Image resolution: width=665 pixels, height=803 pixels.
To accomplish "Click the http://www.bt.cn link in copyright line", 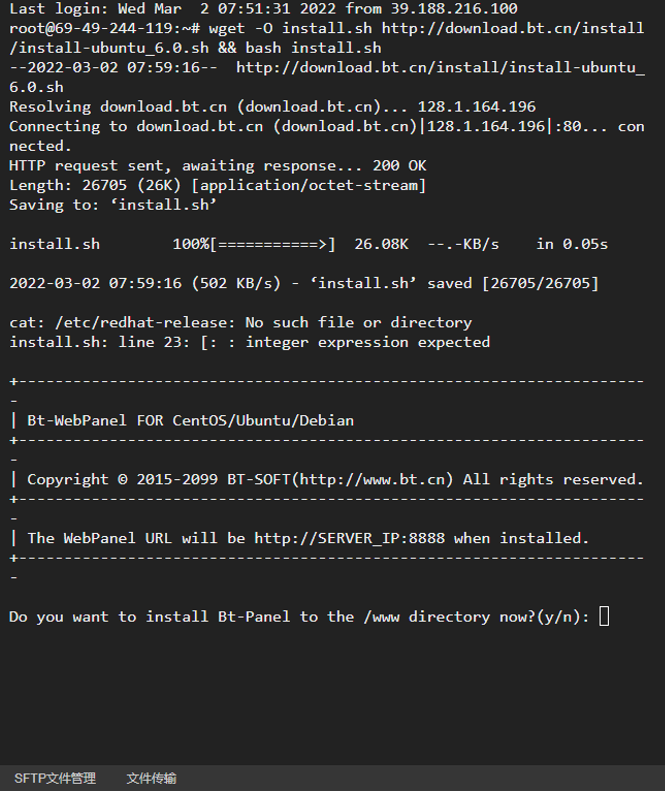I will (x=372, y=479).
